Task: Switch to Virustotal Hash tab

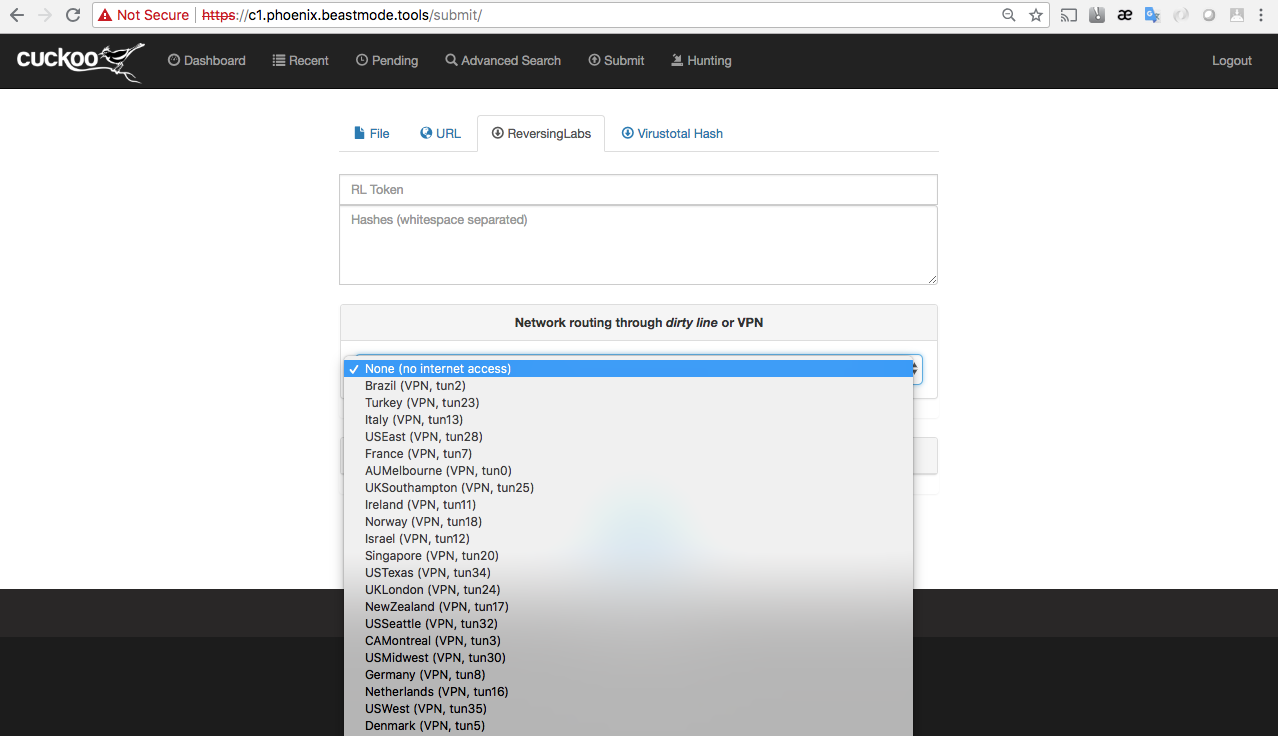Action: [x=672, y=133]
